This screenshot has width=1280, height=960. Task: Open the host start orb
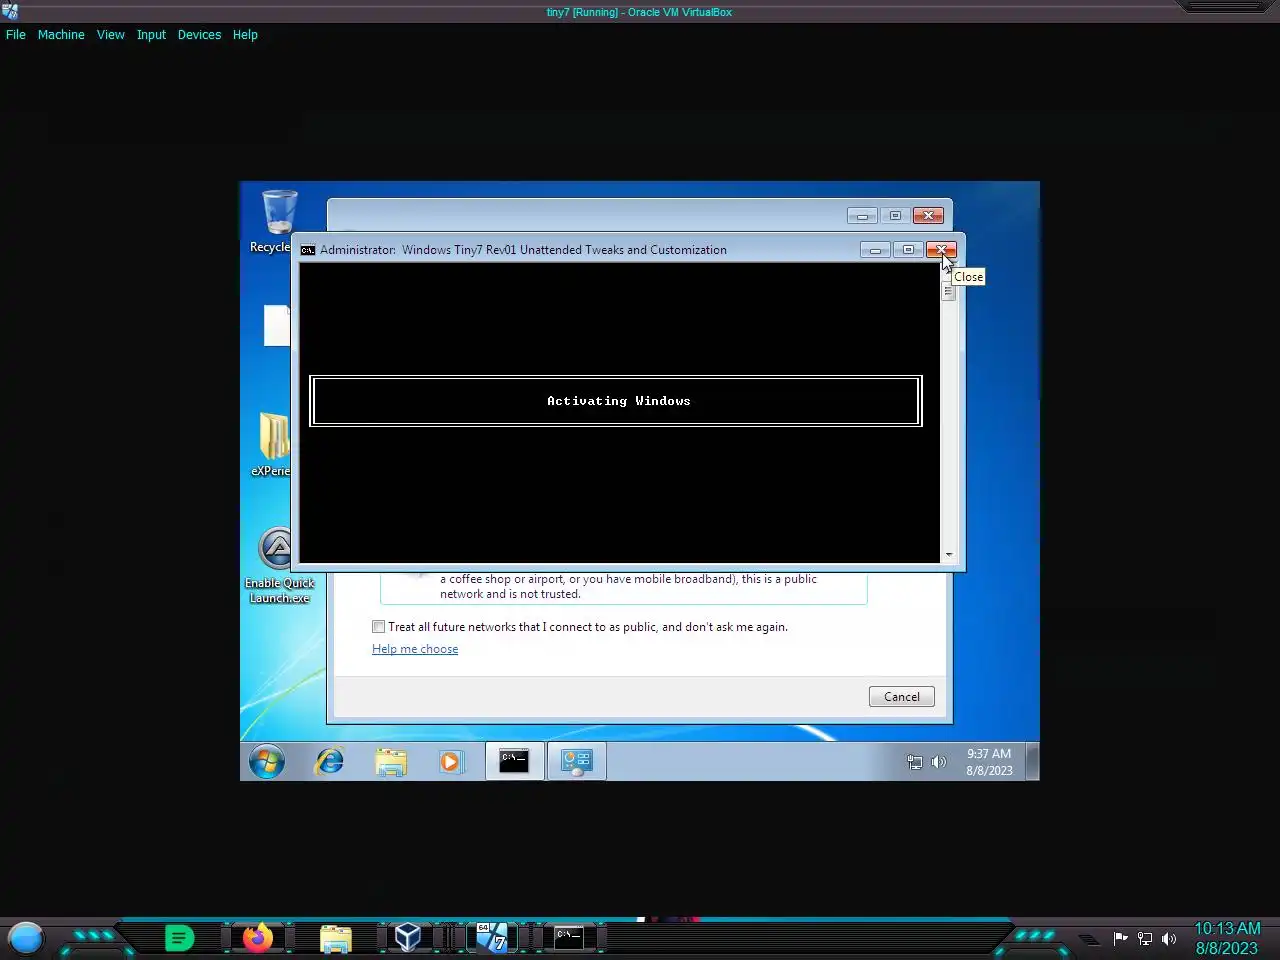click(26, 938)
